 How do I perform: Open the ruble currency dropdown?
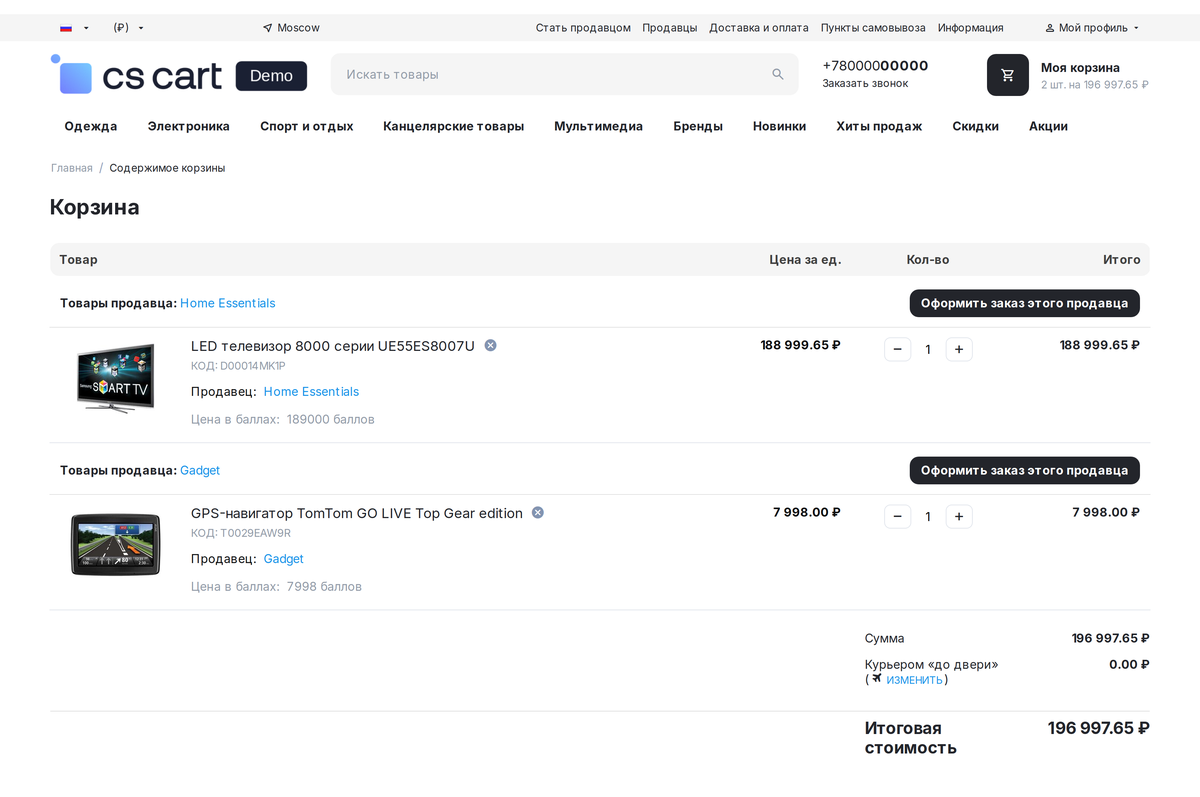pyautogui.click(x=128, y=28)
